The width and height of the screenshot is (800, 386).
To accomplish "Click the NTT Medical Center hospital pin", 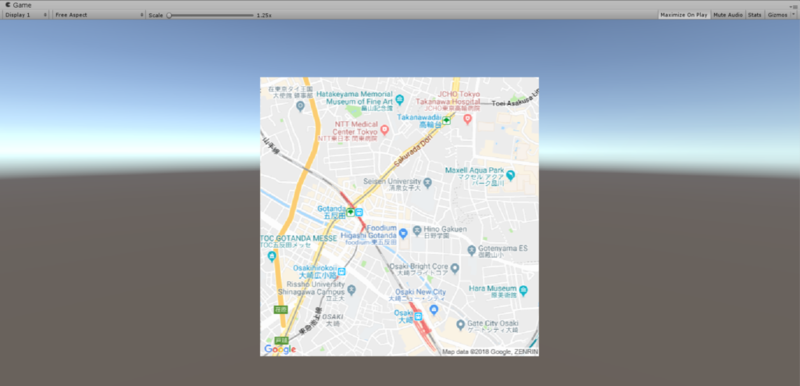I will click(x=385, y=130).
